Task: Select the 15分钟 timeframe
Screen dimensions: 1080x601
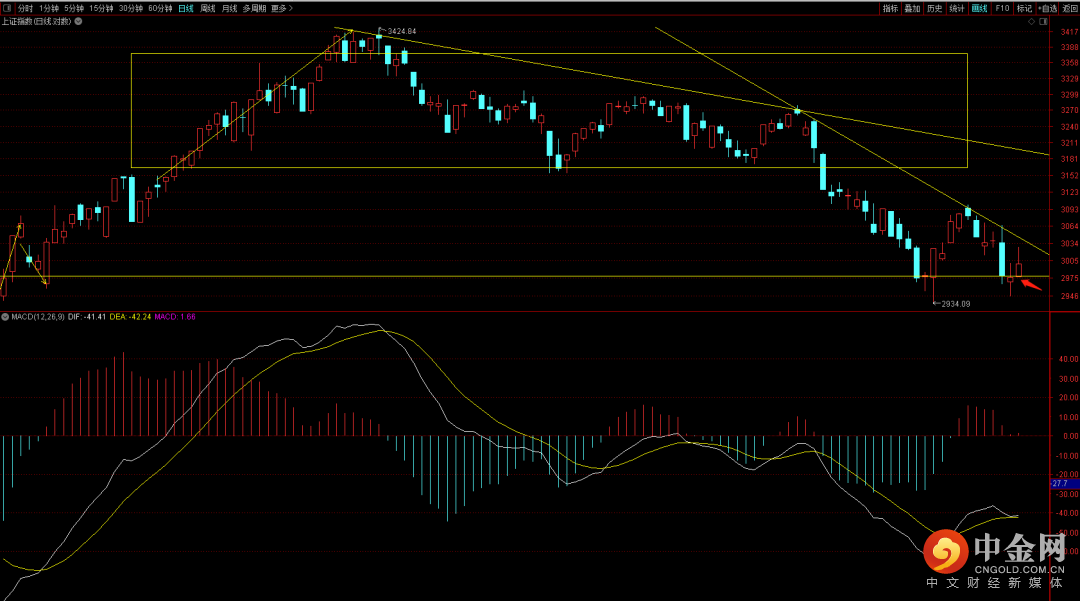Action: [102, 8]
